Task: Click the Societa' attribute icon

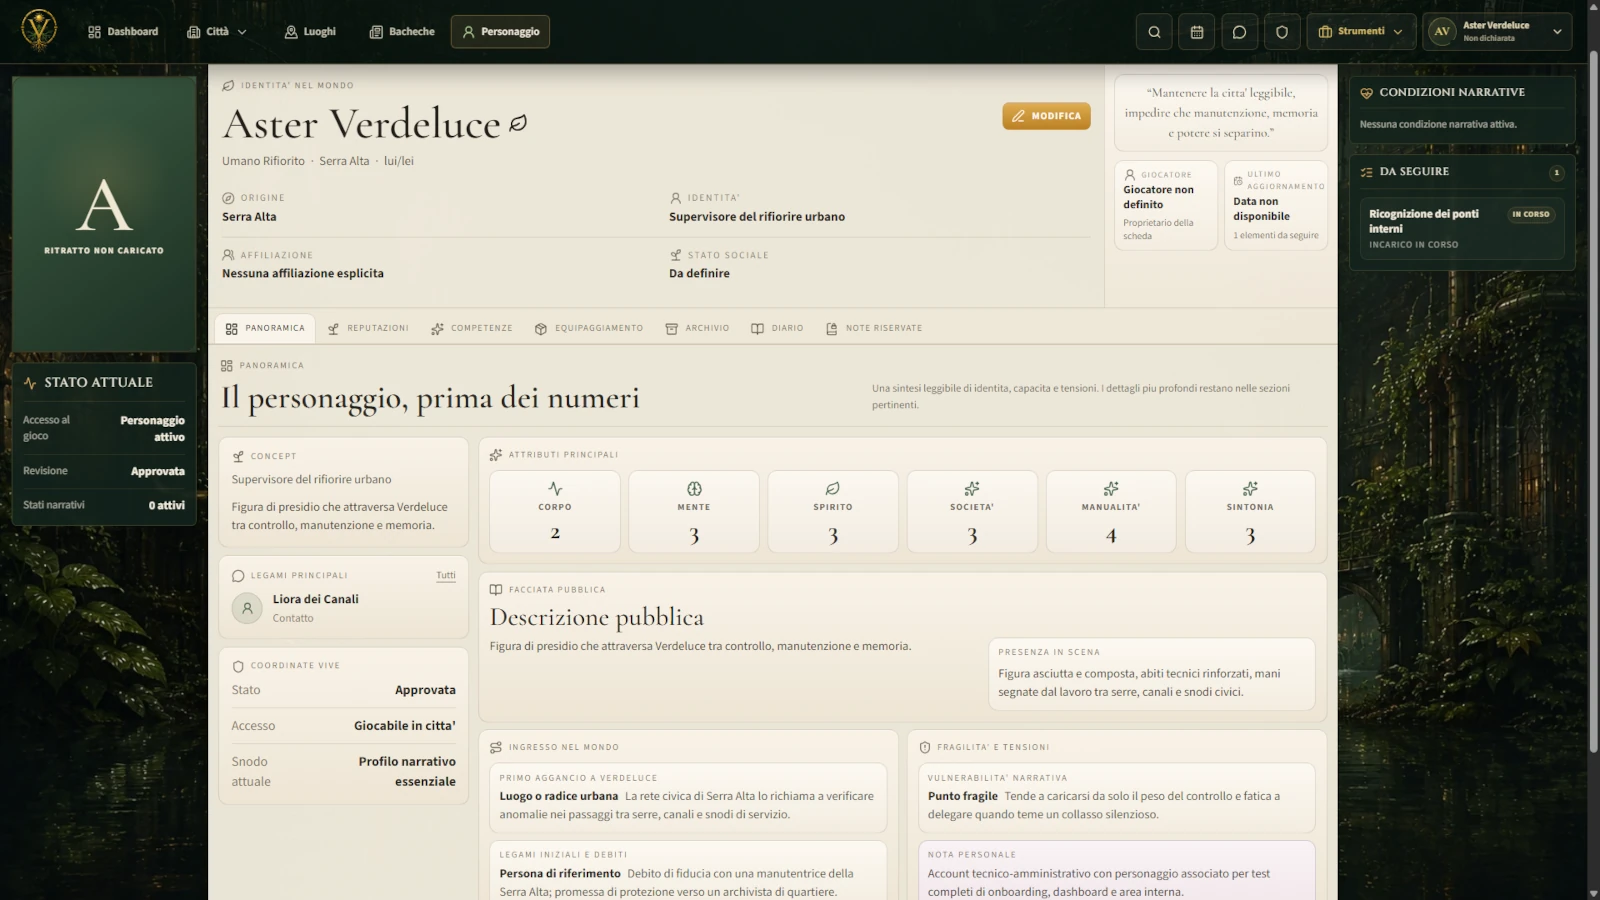Action: click(x=971, y=488)
